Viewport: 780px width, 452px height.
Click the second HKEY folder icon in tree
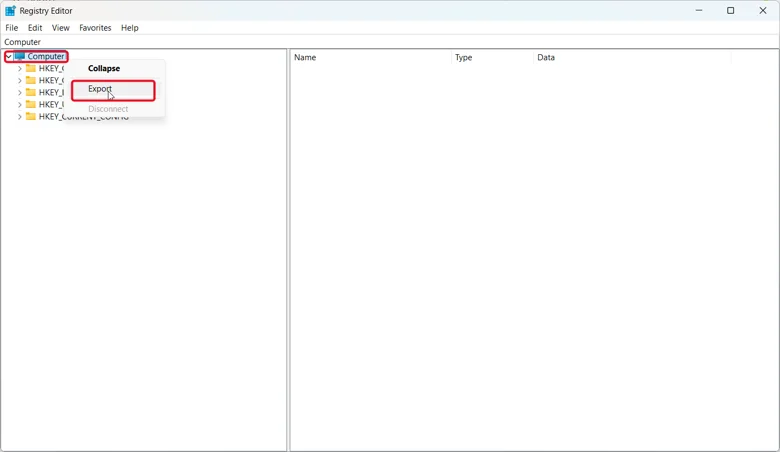click(31, 80)
